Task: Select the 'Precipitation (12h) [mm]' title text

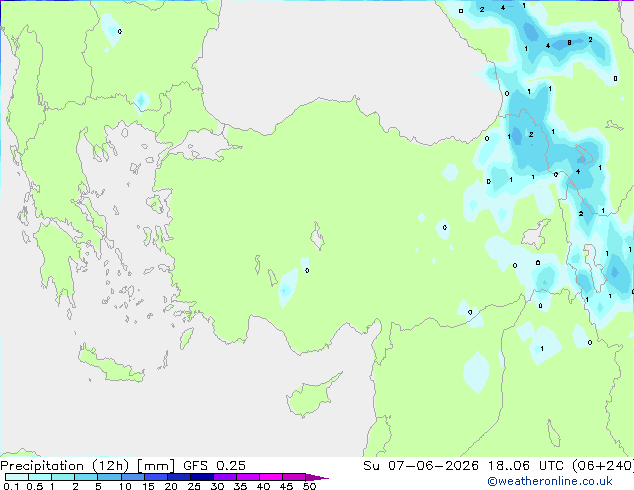Action: tap(88, 466)
